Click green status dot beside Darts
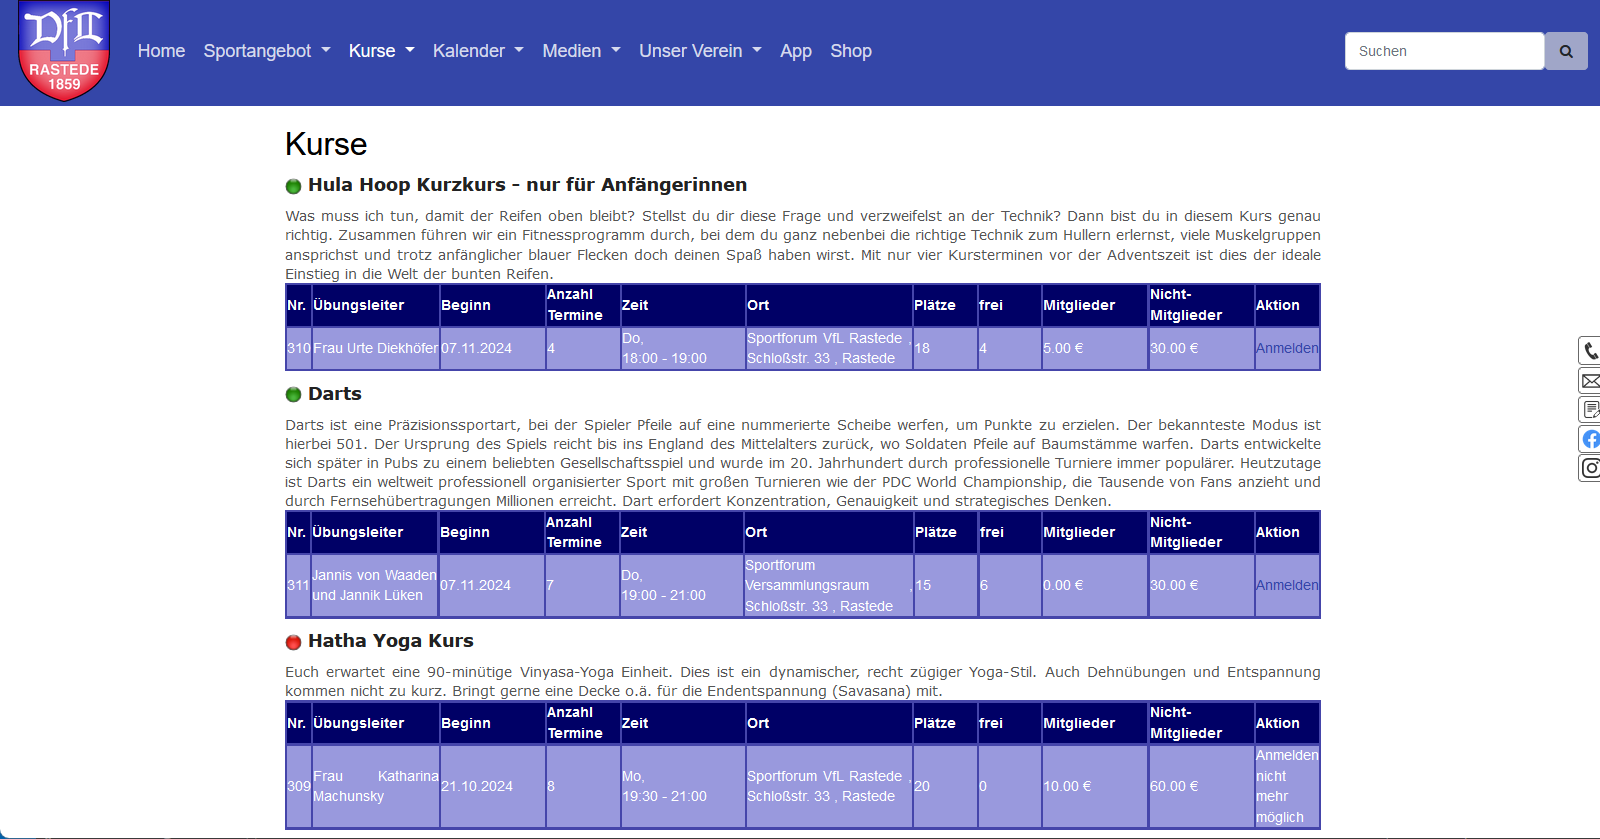 click(x=293, y=395)
